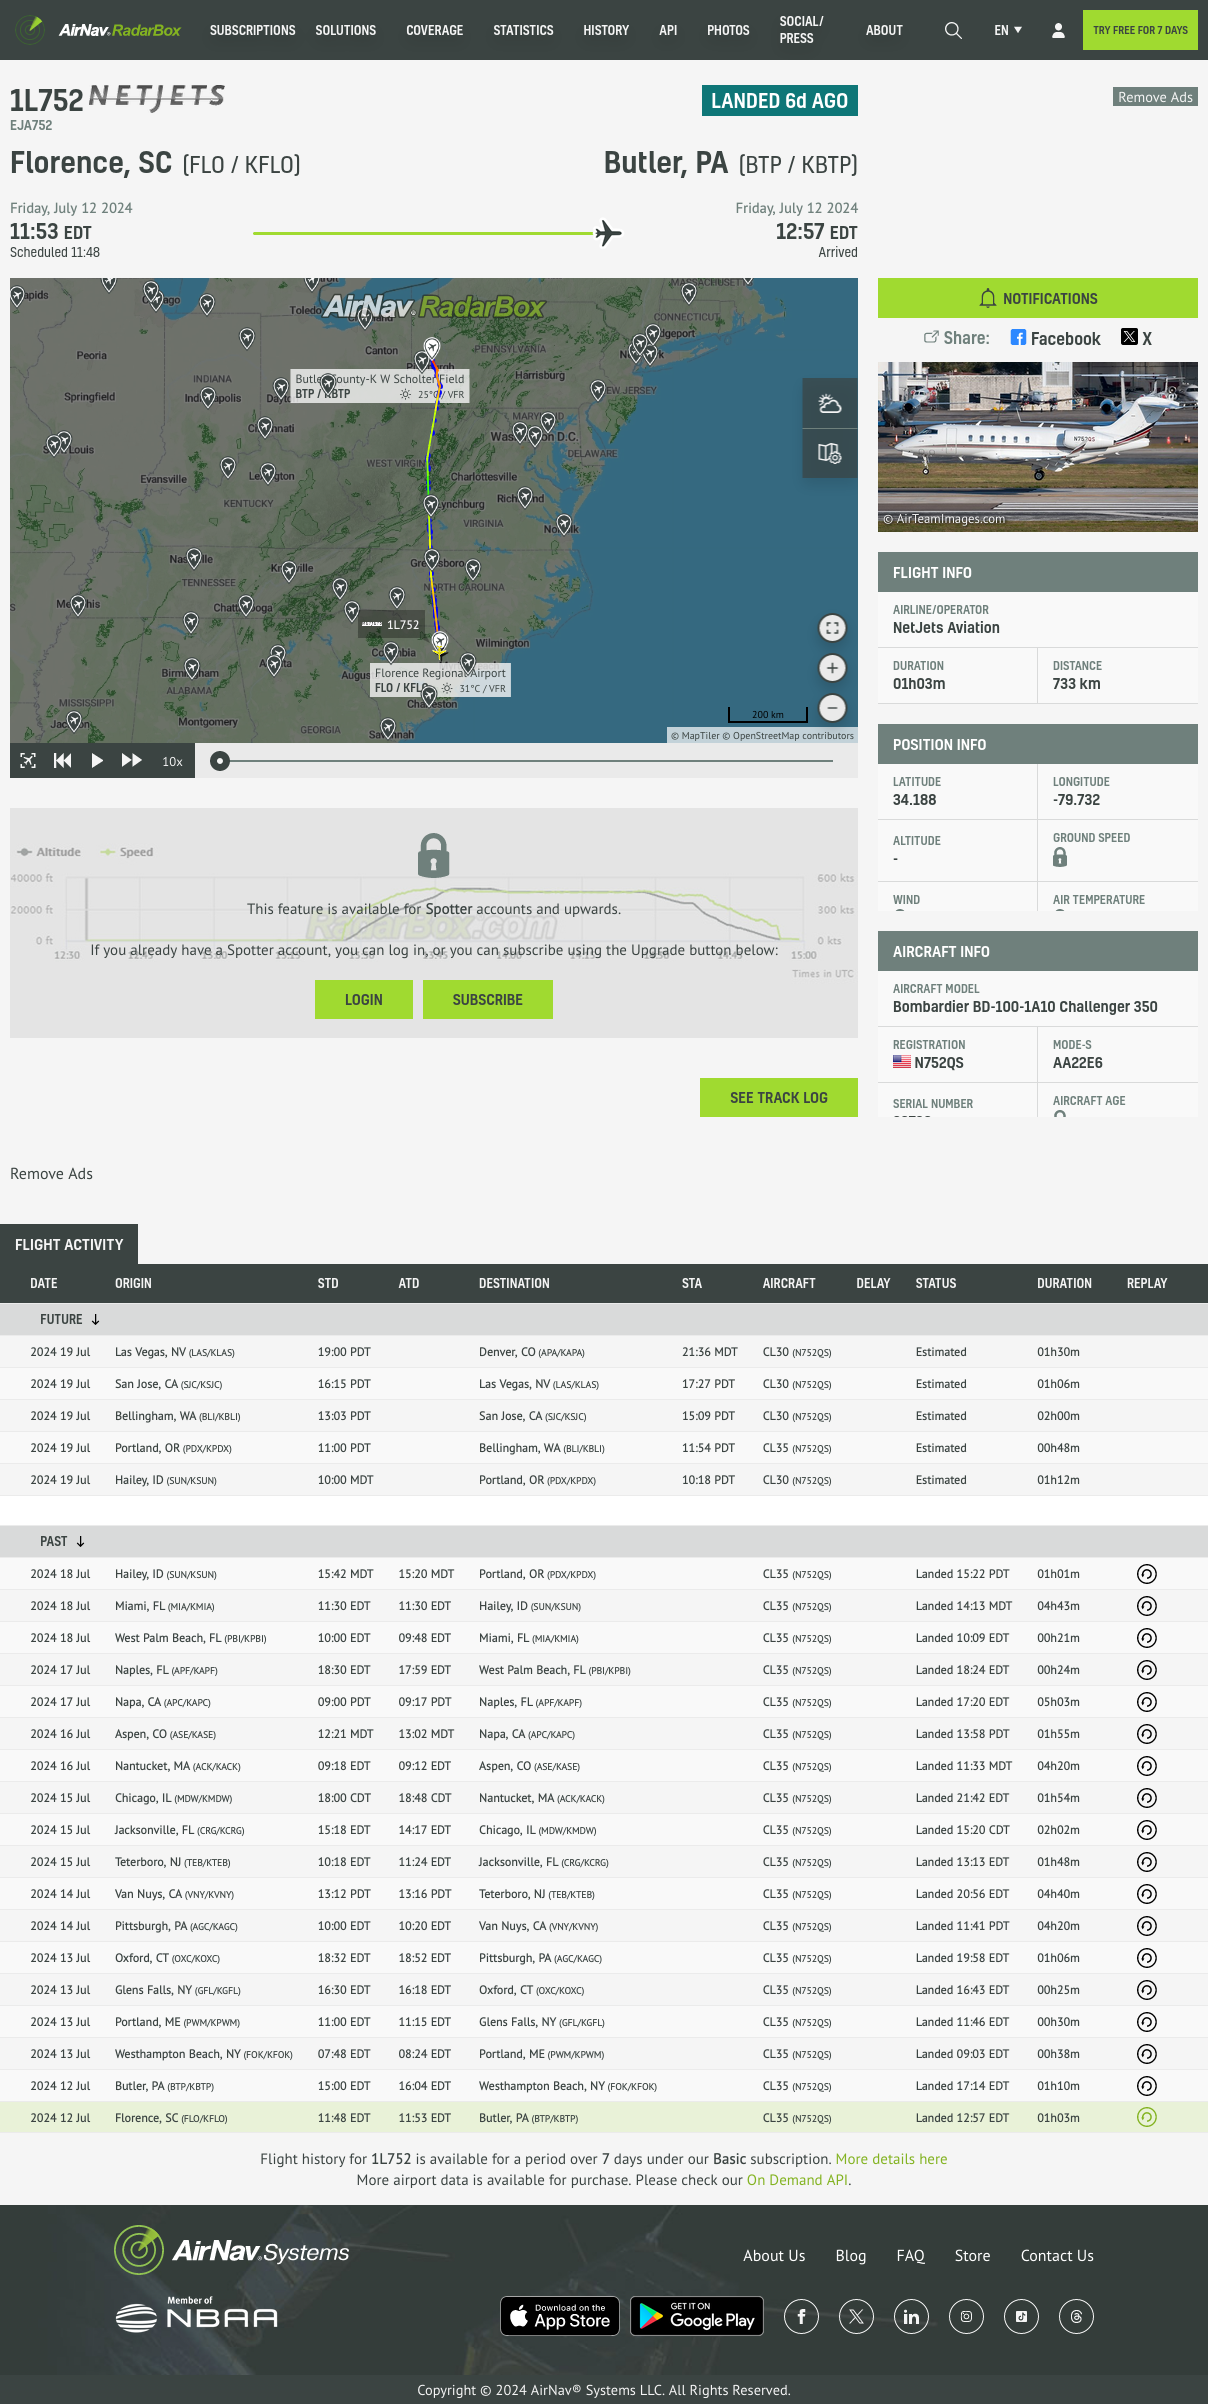This screenshot has height=2404, width=1208.
Task: Sort by the STATUS column header
Action: (x=936, y=1283)
